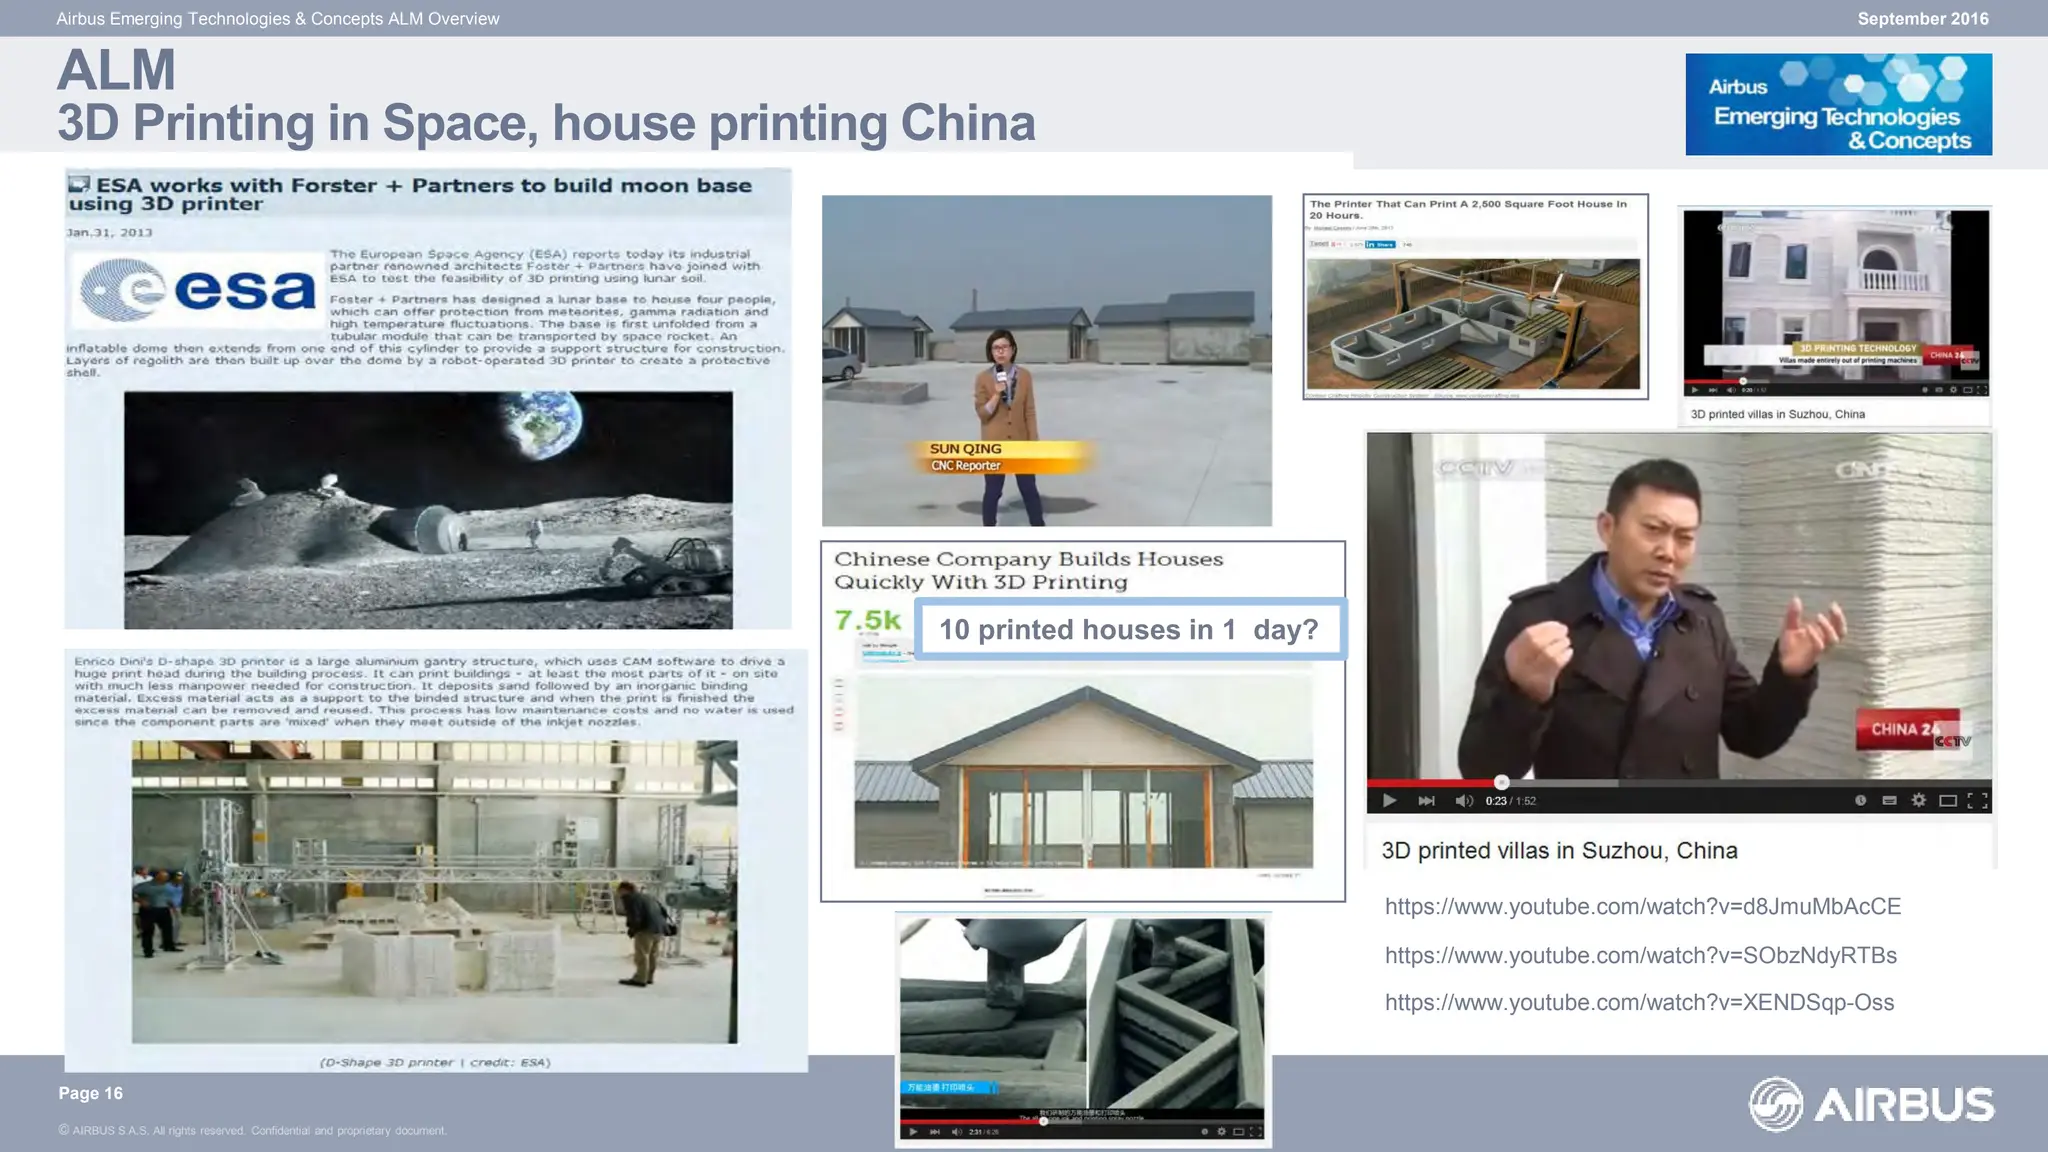Click '(D-Shape 3D printer | credit: ESA)' caption
This screenshot has height=1152, width=2048.
(435, 1062)
